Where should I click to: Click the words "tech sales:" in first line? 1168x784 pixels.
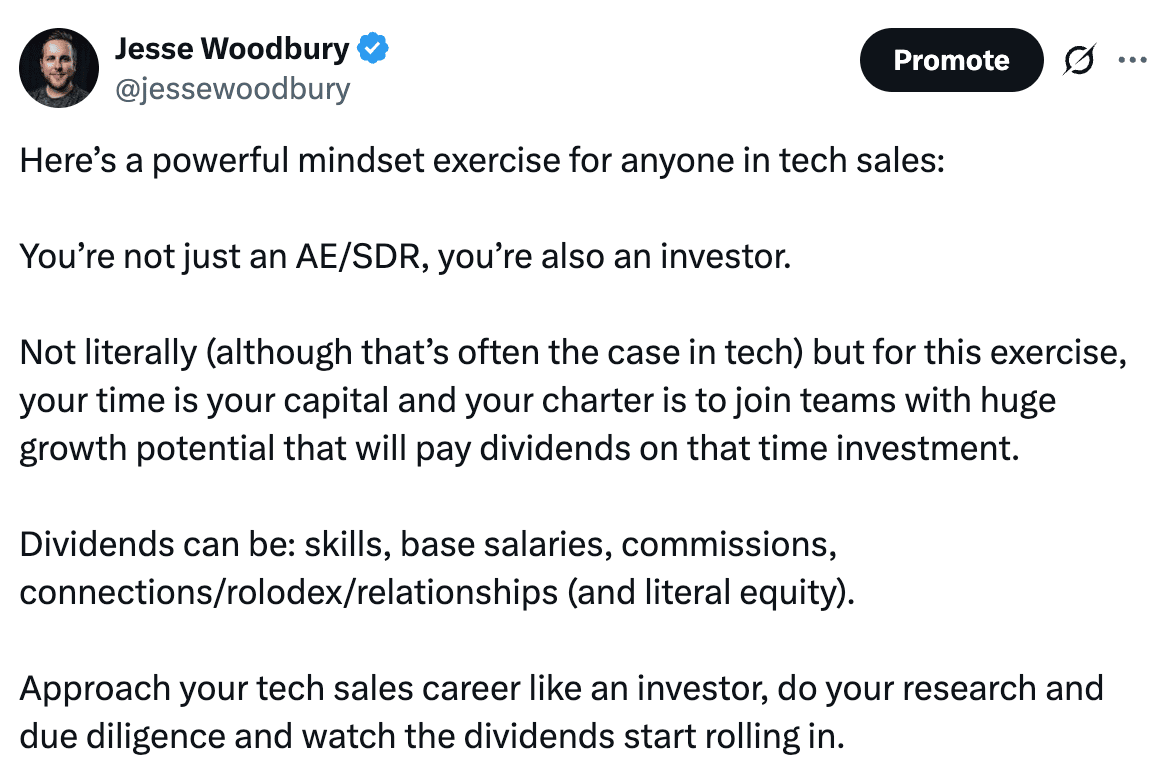[862, 161]
